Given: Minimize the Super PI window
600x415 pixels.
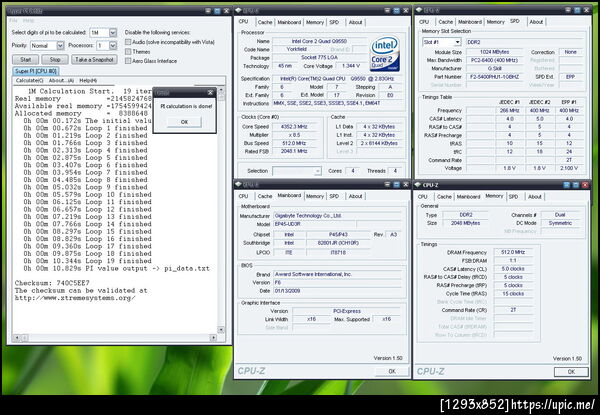Looking at the screenshot, I should pos(208,11).
